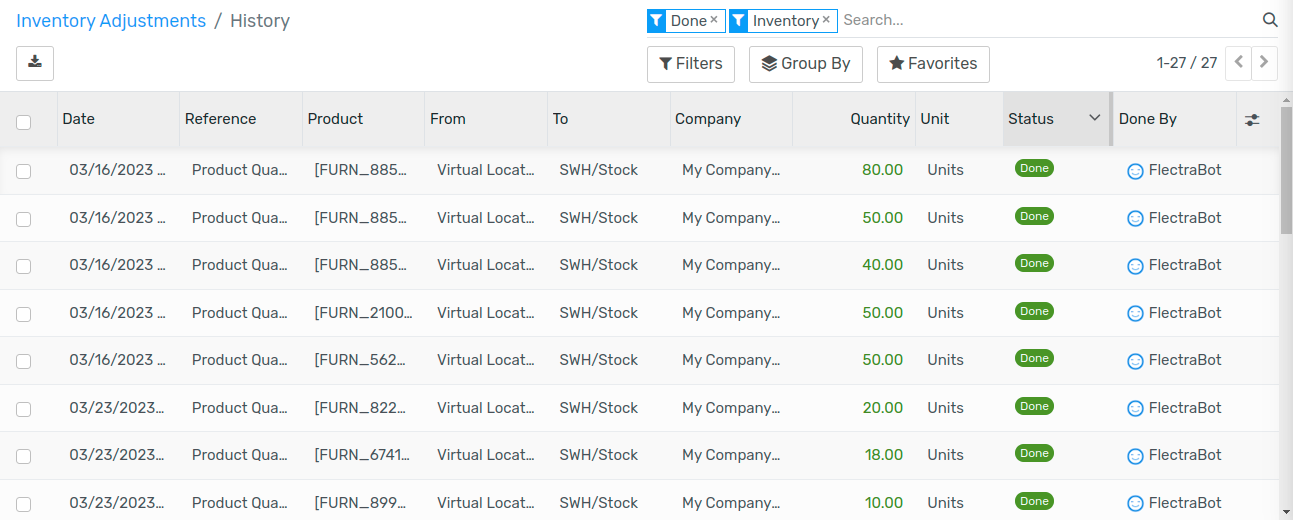Open the Favorites dropdown
Viewport: 1293px width, 520px height.
[x=933, y=64]
